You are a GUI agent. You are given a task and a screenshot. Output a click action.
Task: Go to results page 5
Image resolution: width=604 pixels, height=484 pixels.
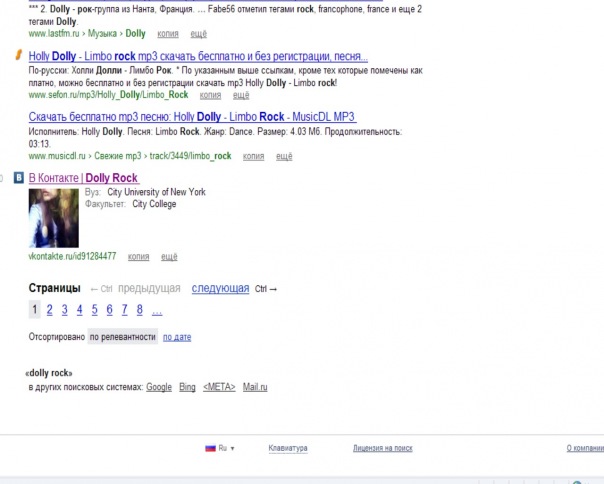tap(94, 309)
